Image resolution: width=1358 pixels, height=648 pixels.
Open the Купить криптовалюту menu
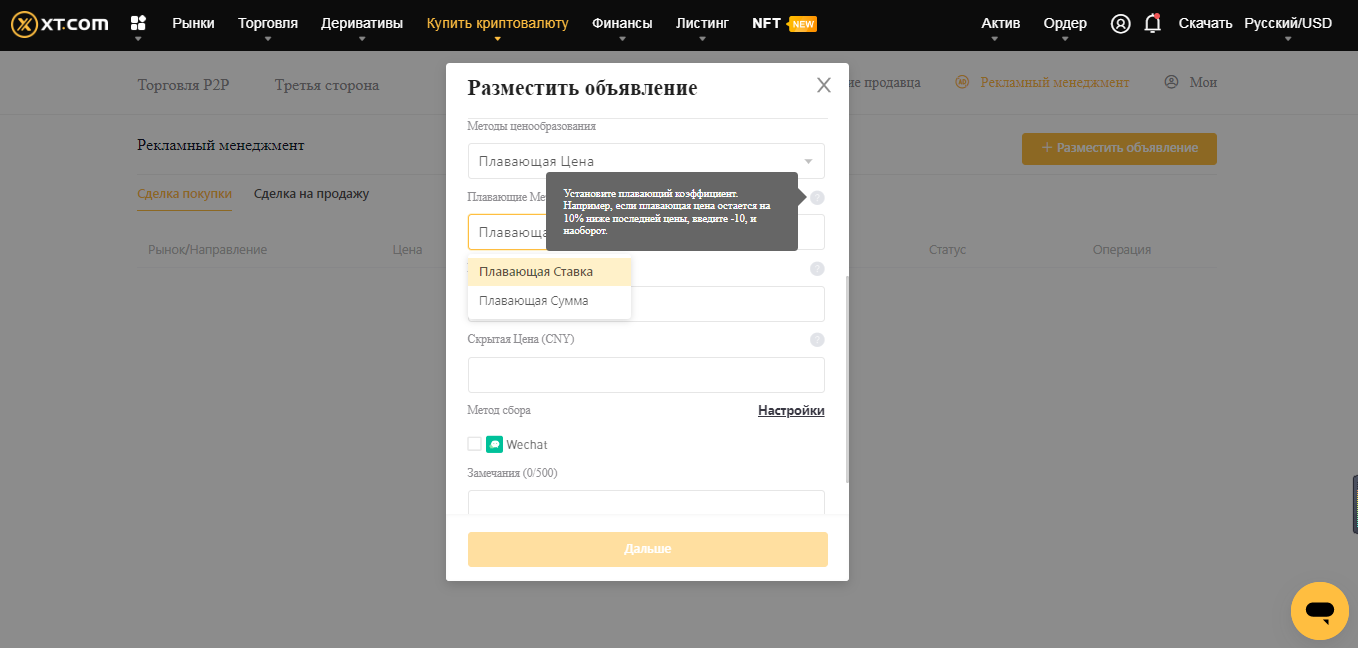tap(497, 23)
